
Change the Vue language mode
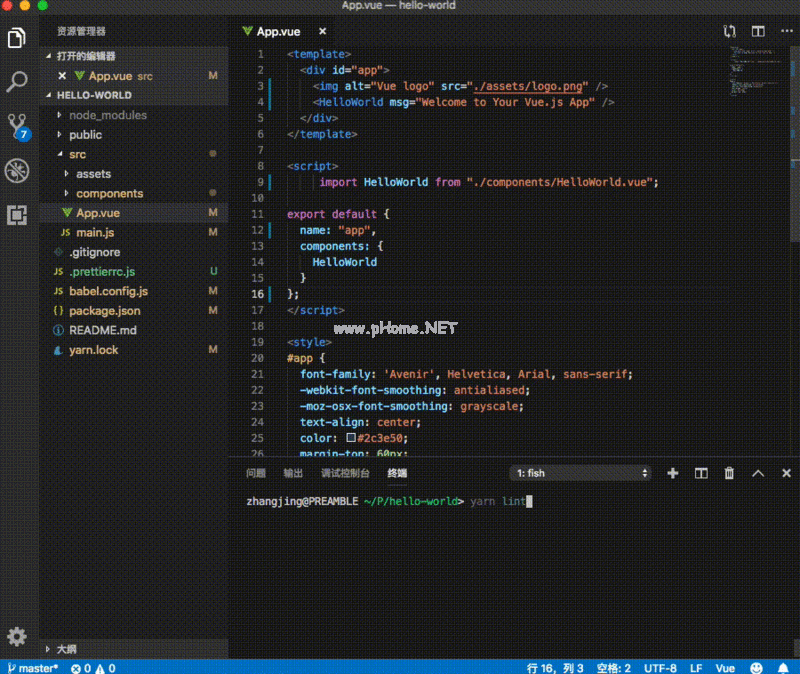tap(725, 668)
